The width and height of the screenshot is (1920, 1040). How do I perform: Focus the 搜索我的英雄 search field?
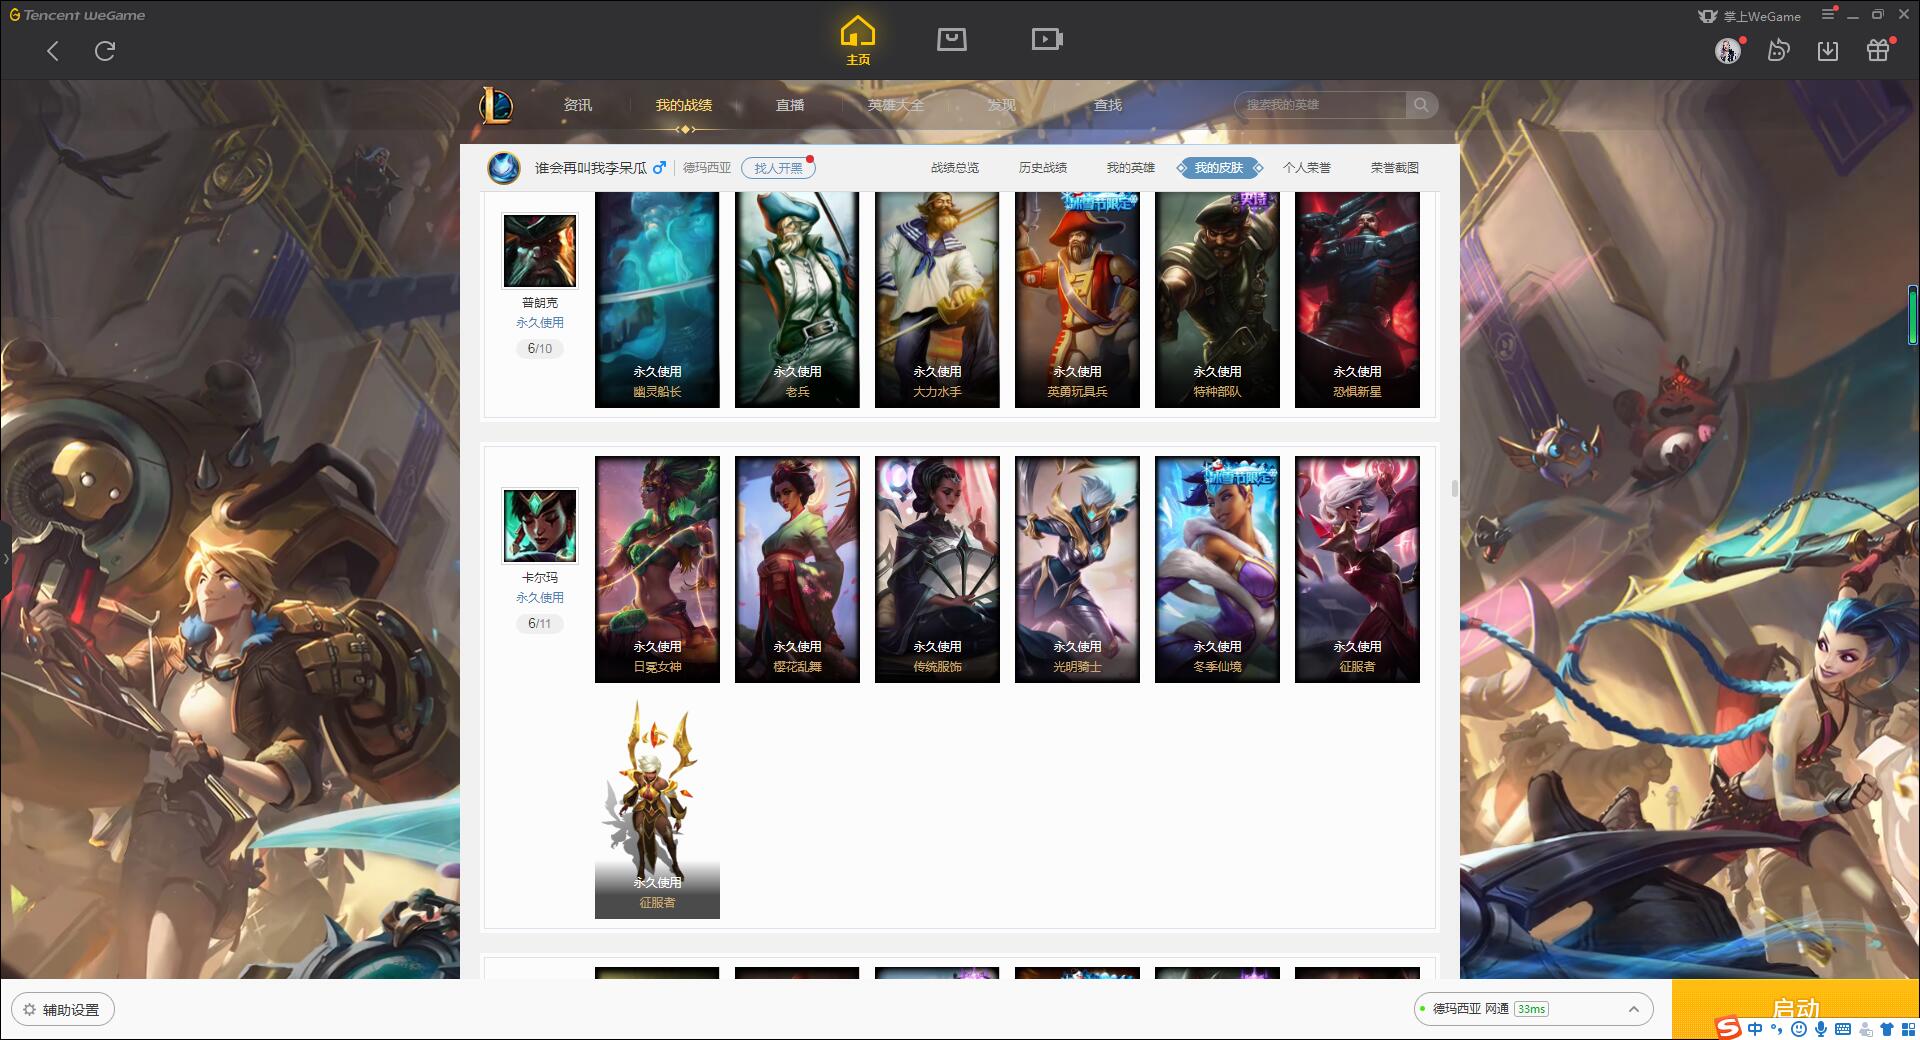pyautogui.click(x=1320, y=105)
